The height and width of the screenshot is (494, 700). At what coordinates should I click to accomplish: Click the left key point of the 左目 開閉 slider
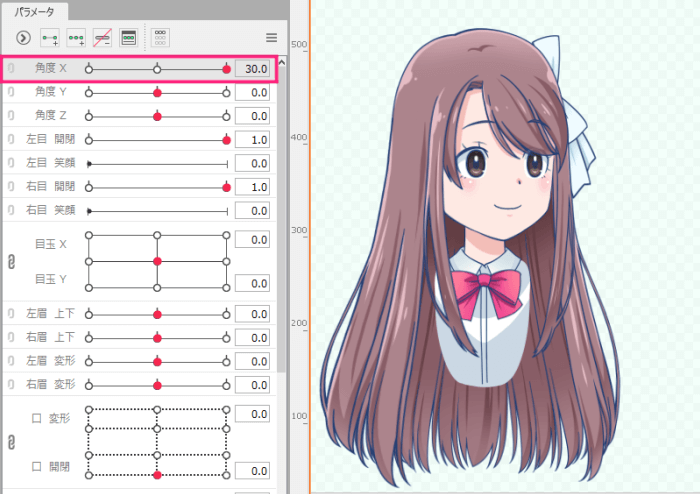[89, 140]
